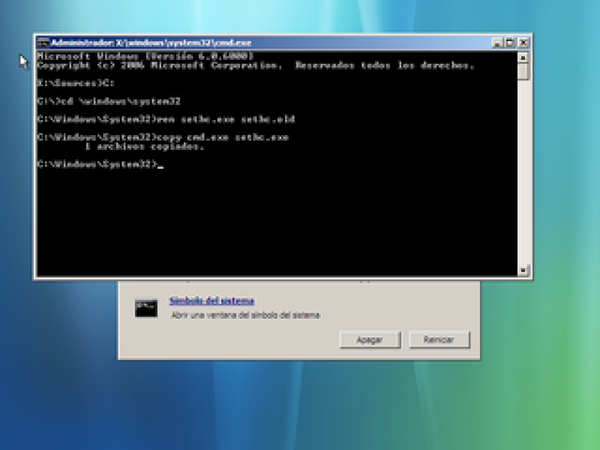Close the Administrador cmd.exe window

[x=523, y=43]
